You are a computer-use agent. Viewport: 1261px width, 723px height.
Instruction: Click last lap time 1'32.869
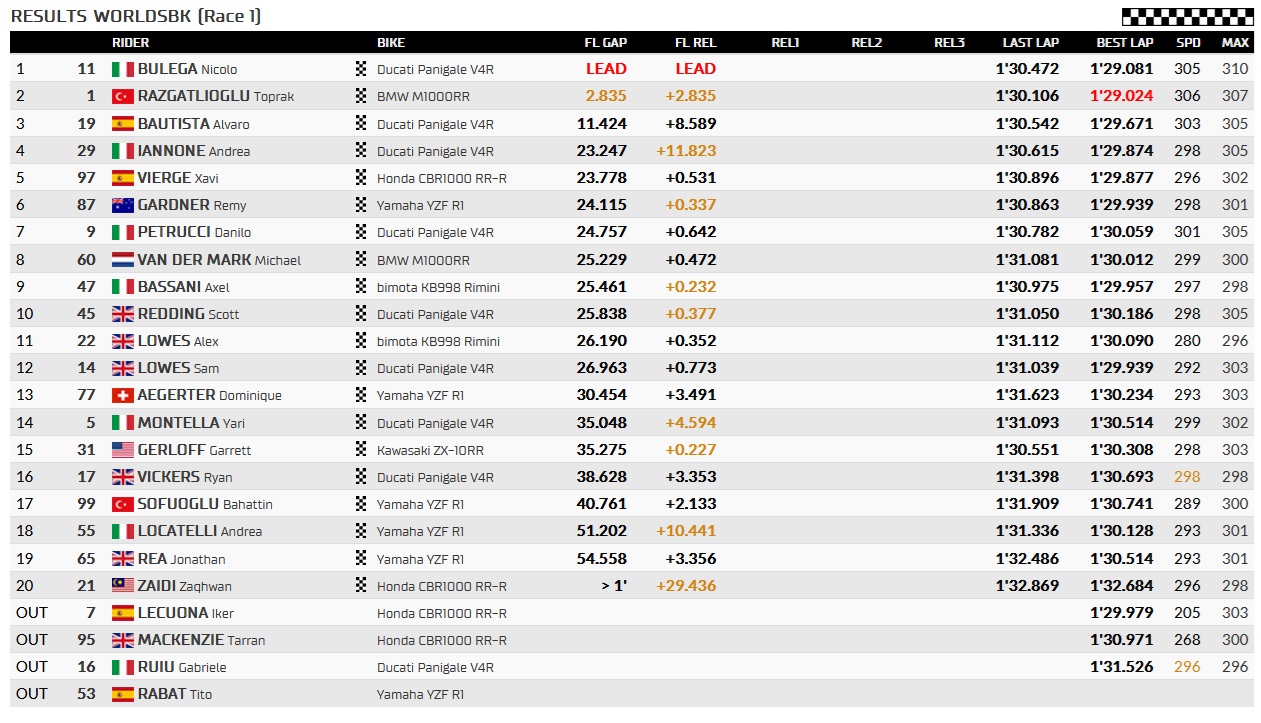coord(1028,586)
